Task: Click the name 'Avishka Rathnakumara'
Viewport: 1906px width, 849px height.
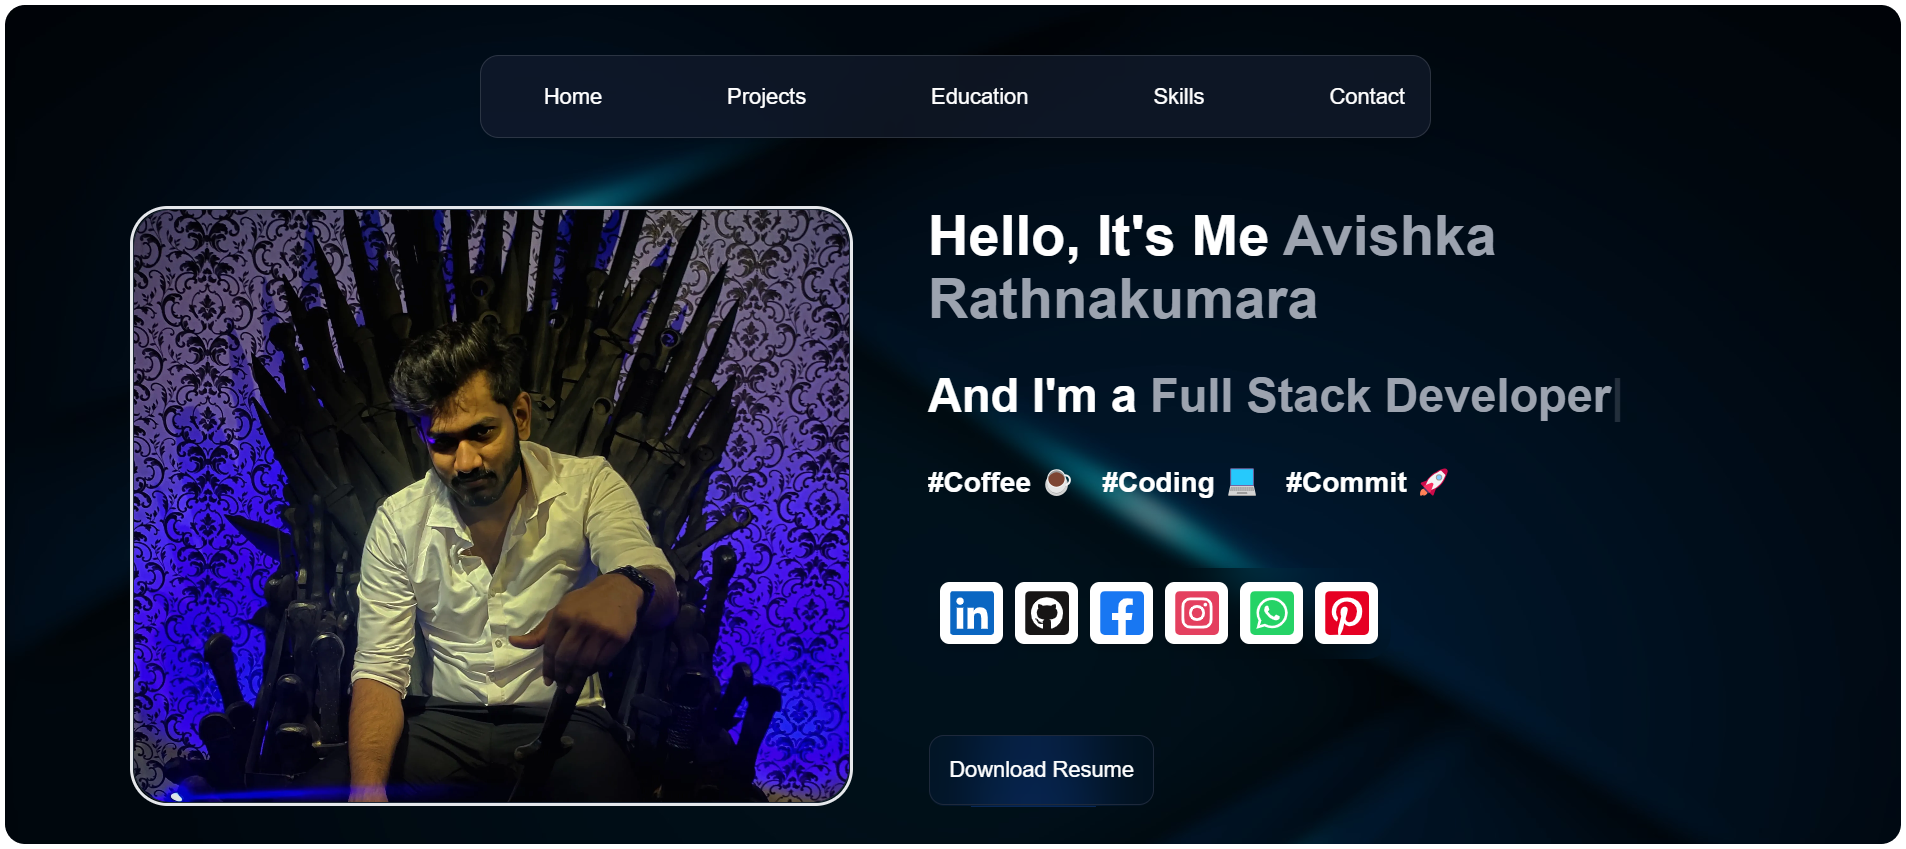Action: point(1212,268)
